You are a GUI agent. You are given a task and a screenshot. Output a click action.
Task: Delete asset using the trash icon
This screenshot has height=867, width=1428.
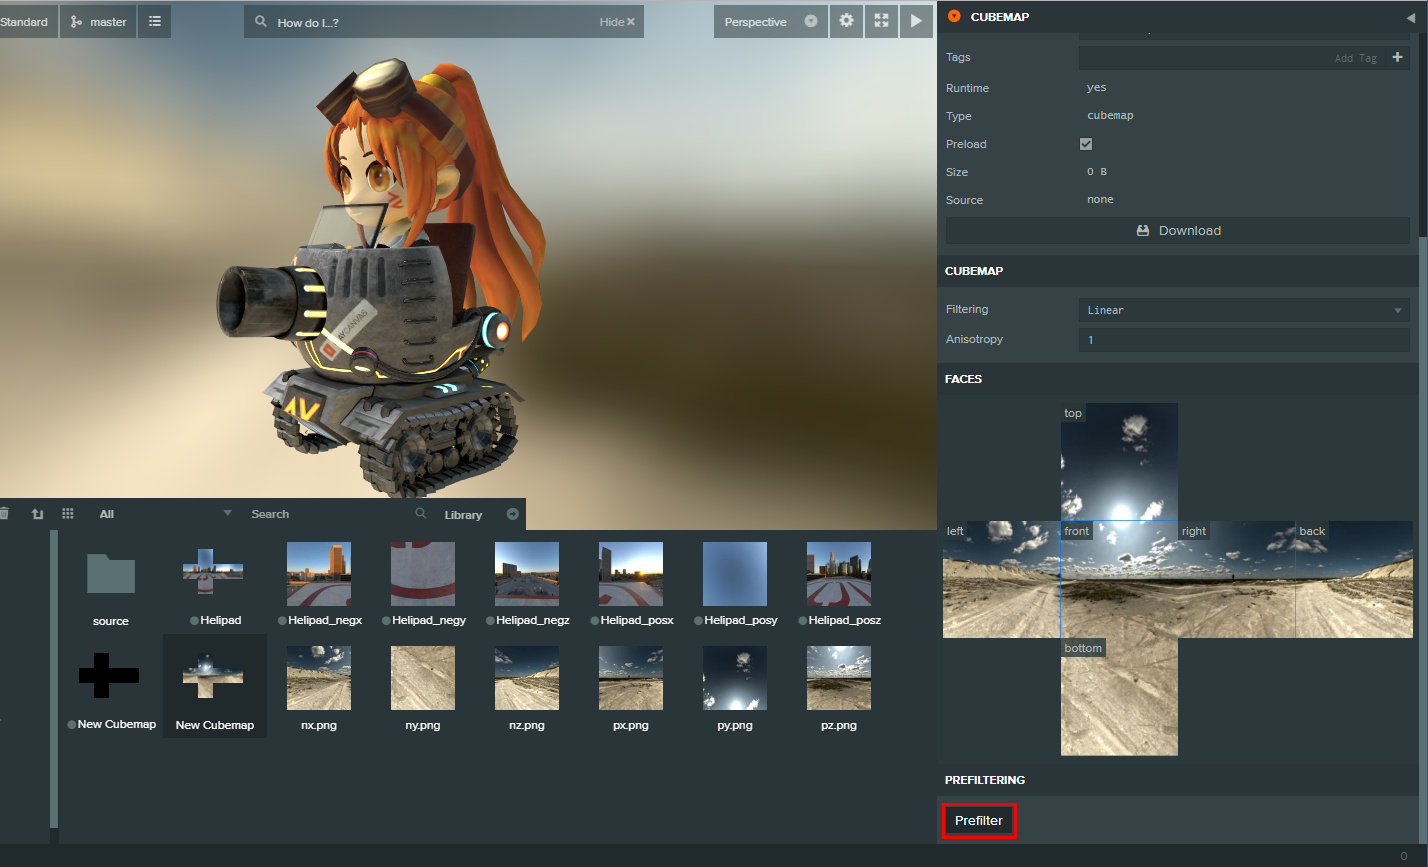4,514
